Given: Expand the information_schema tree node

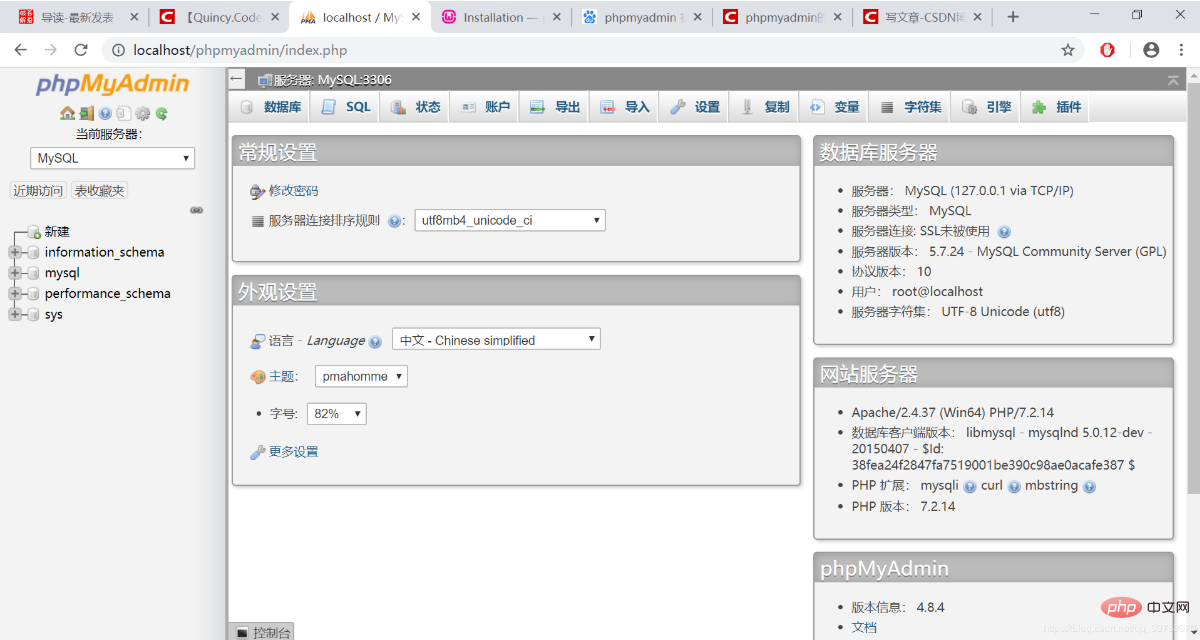Looking at the screenshot, I should pyautogui.click(x=15, y=253).
